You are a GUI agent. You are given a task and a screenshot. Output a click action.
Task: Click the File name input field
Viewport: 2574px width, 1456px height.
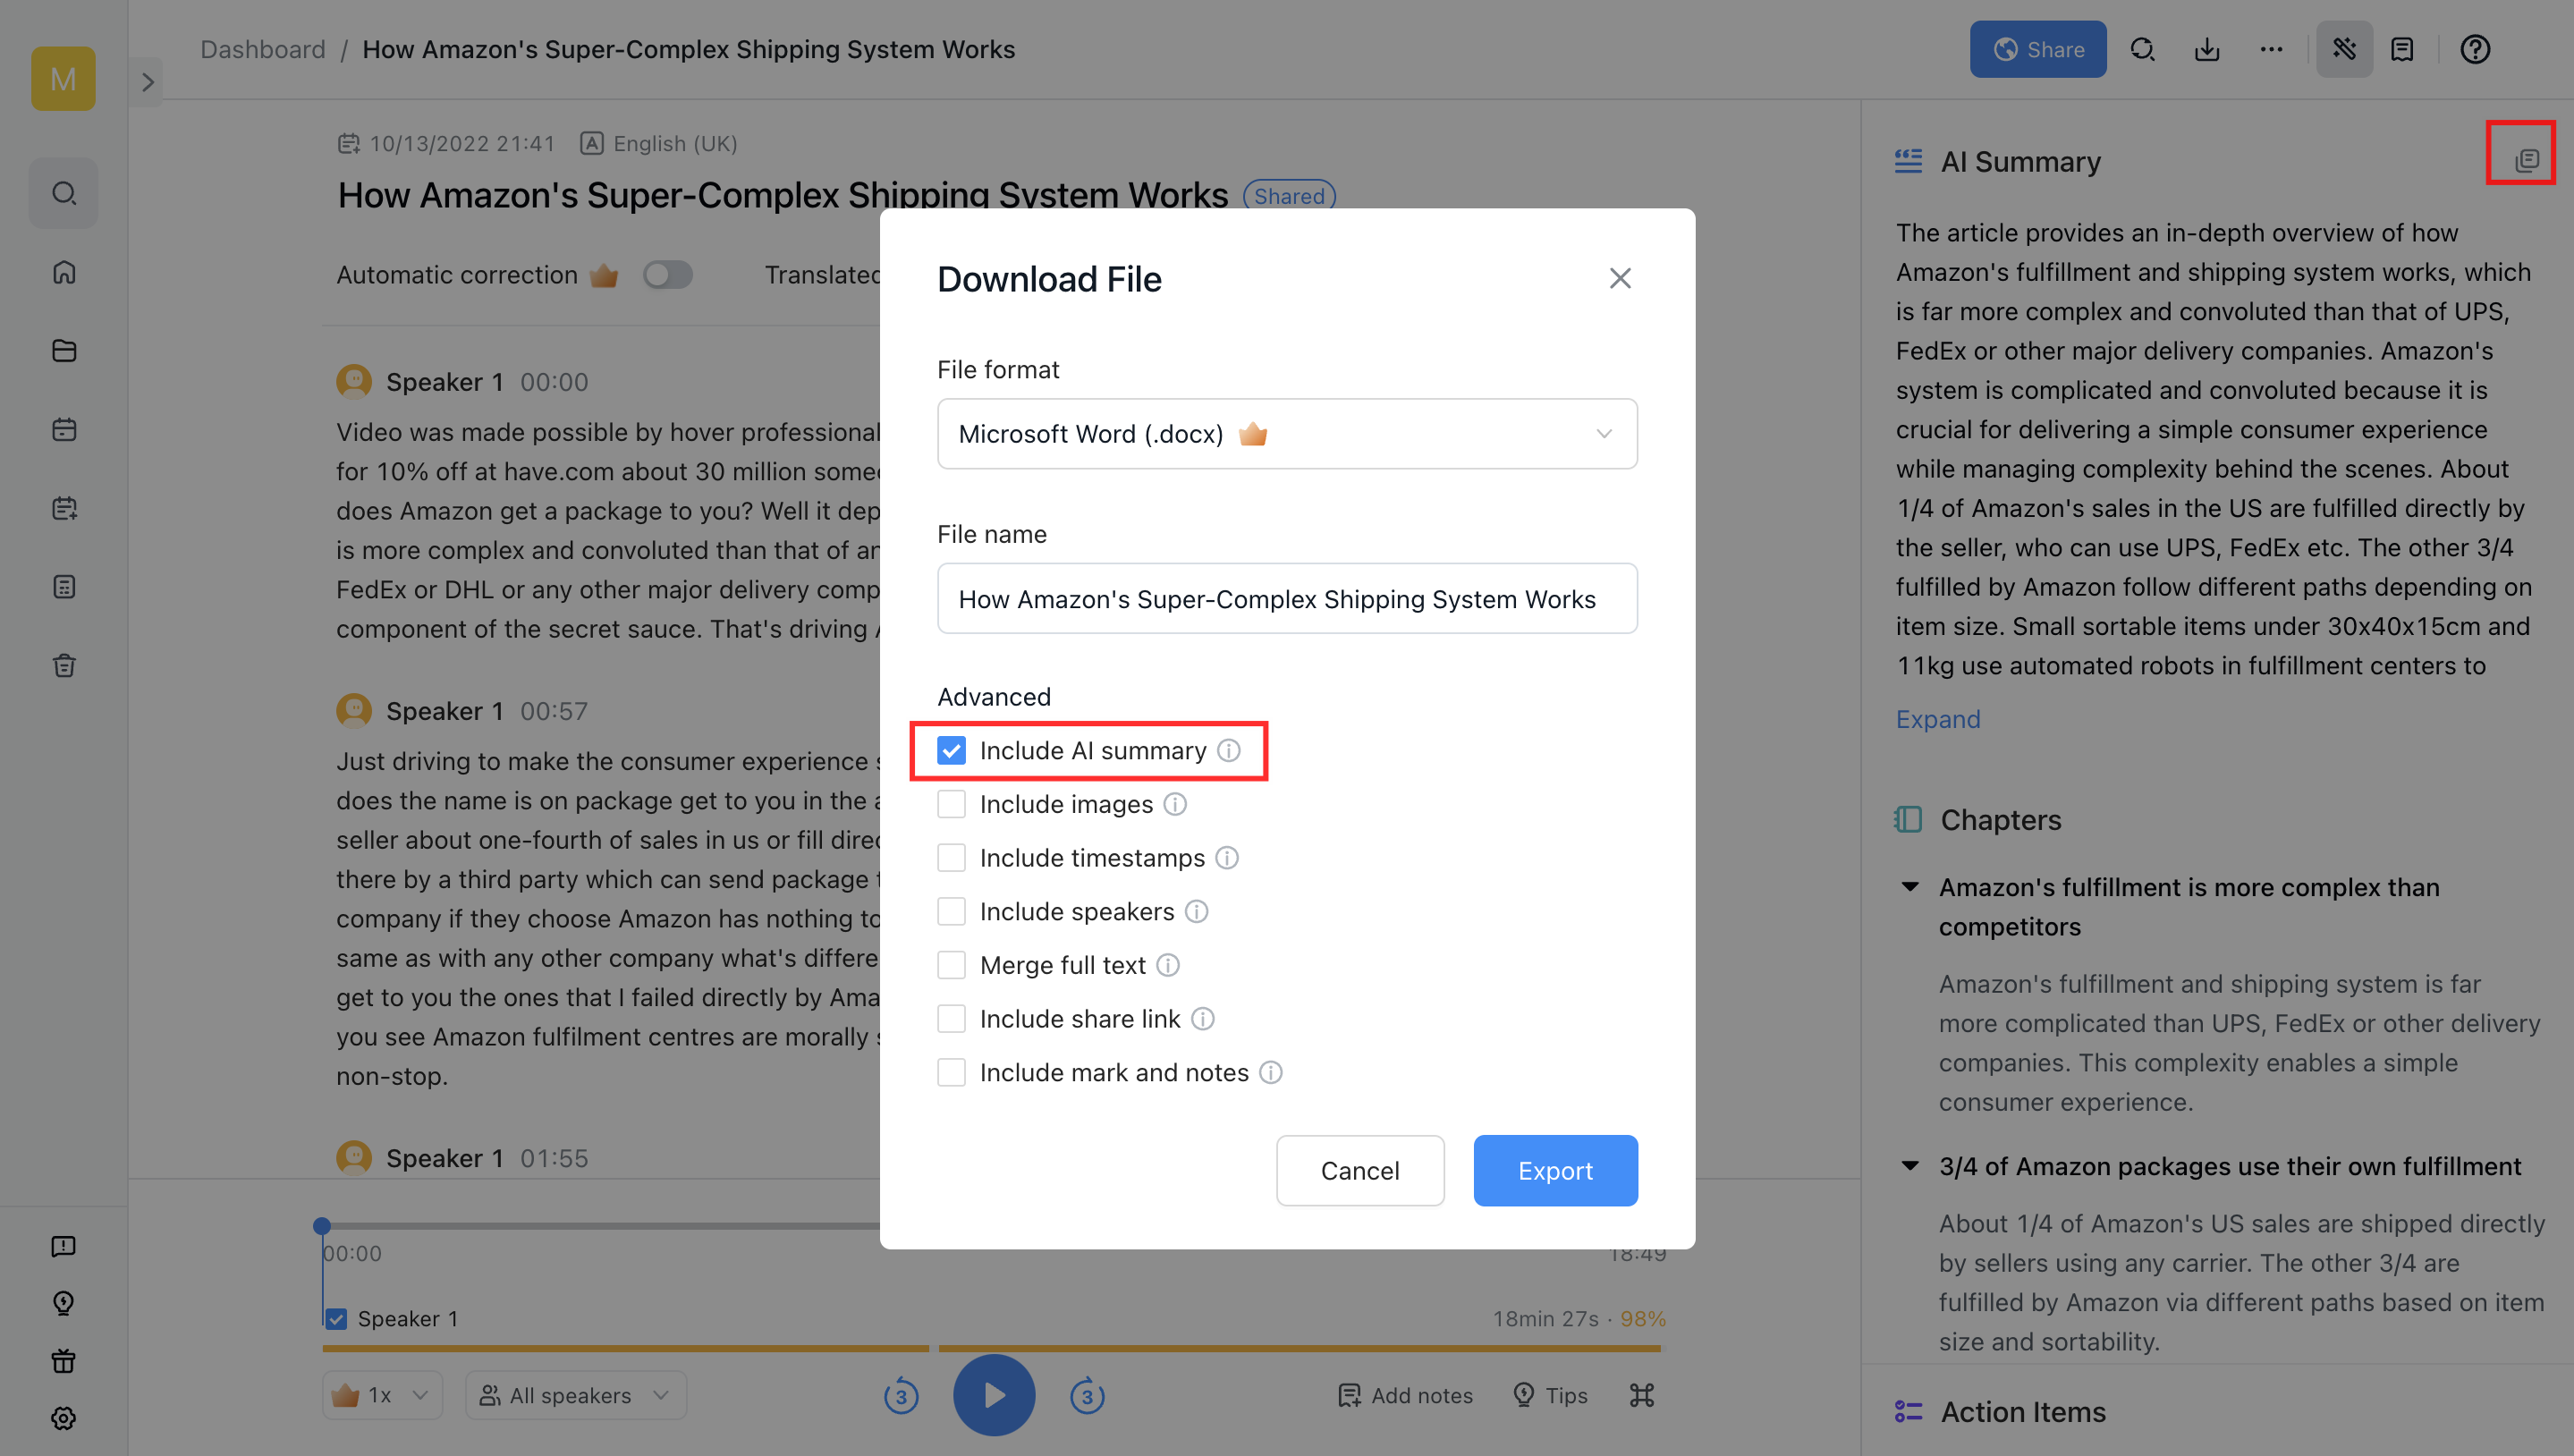click(x=1287, y=599)
